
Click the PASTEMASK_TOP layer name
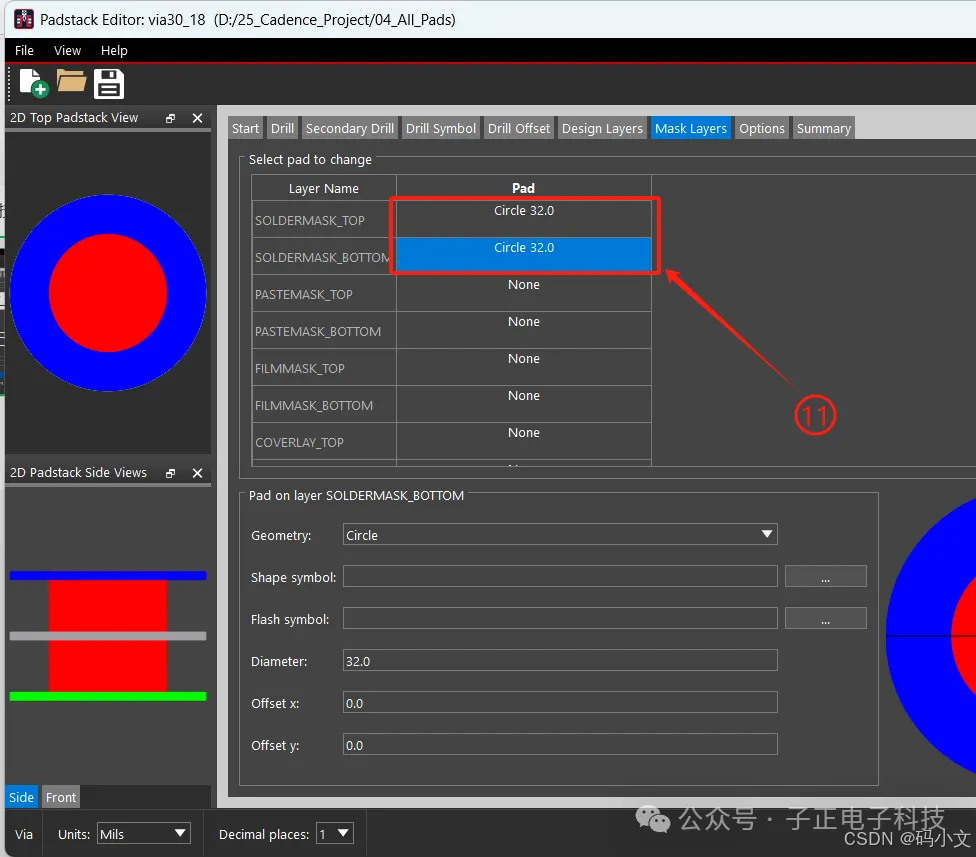[303, 294]
